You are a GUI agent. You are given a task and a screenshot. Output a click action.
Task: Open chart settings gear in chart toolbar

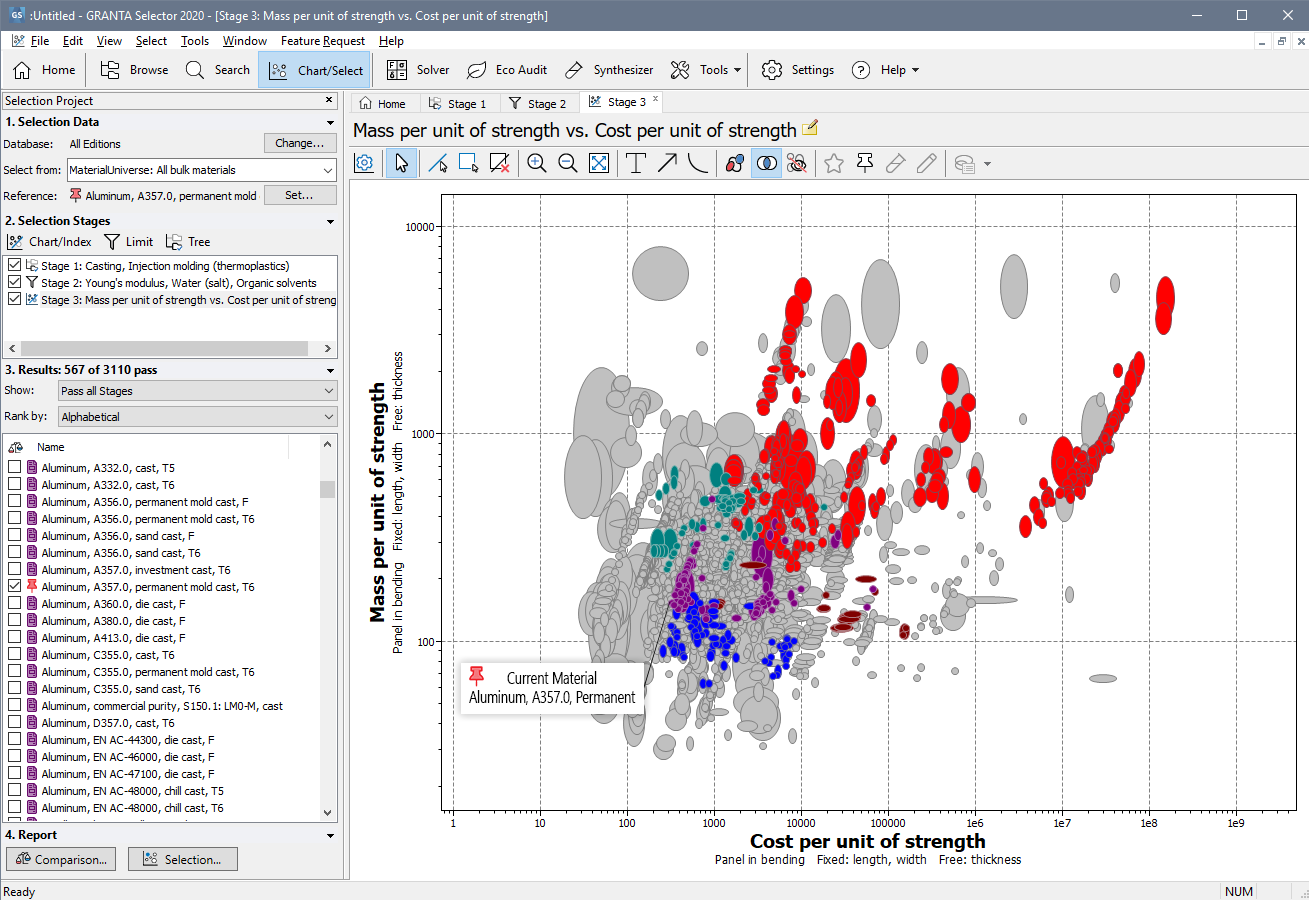pyautogui.click(x=365, y=163)
